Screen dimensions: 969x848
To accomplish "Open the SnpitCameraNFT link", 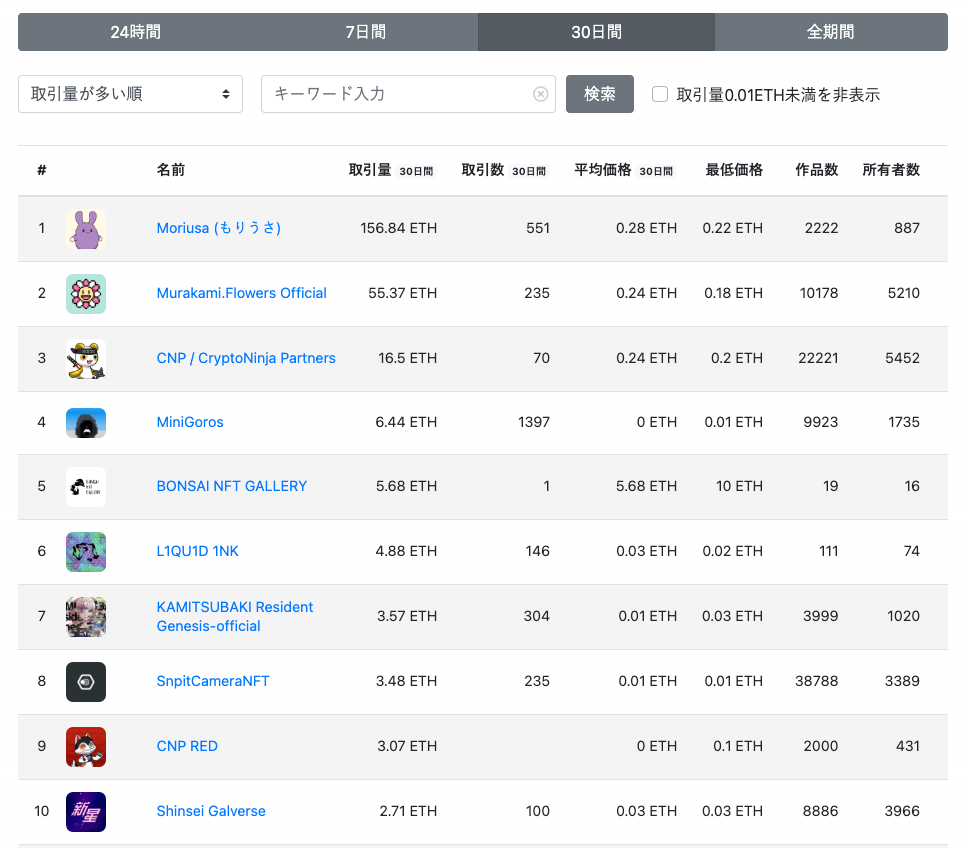I will click(213, 681).
